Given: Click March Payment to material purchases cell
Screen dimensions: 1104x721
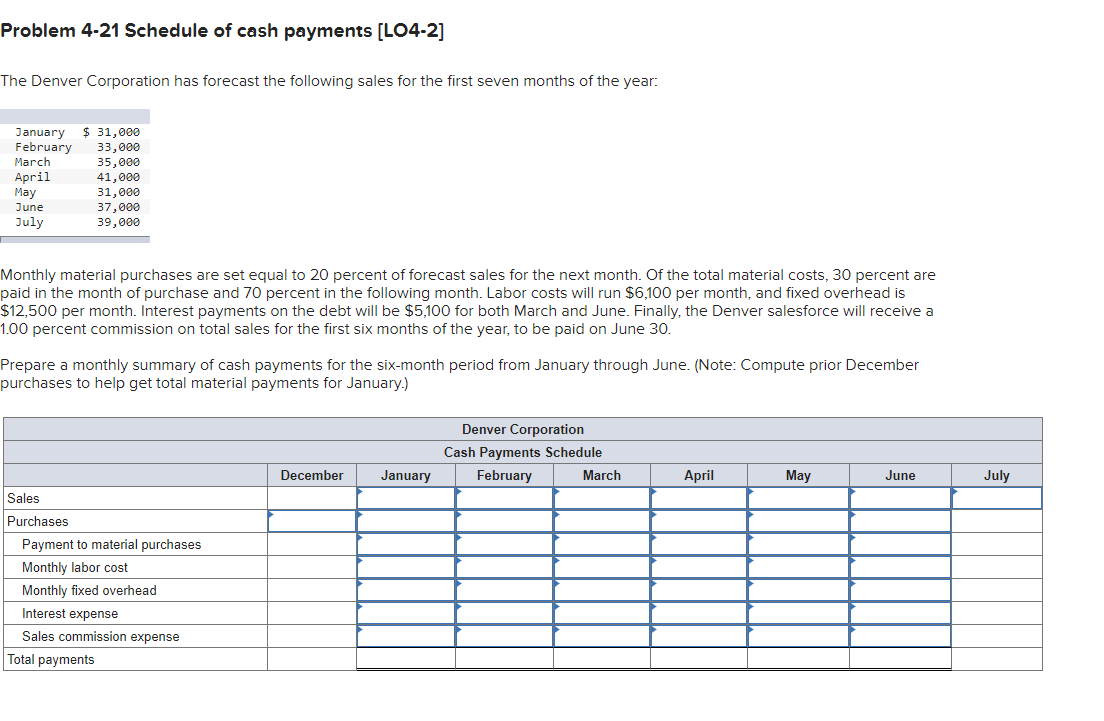Looking at the screenshot, I should coord(602,544).
